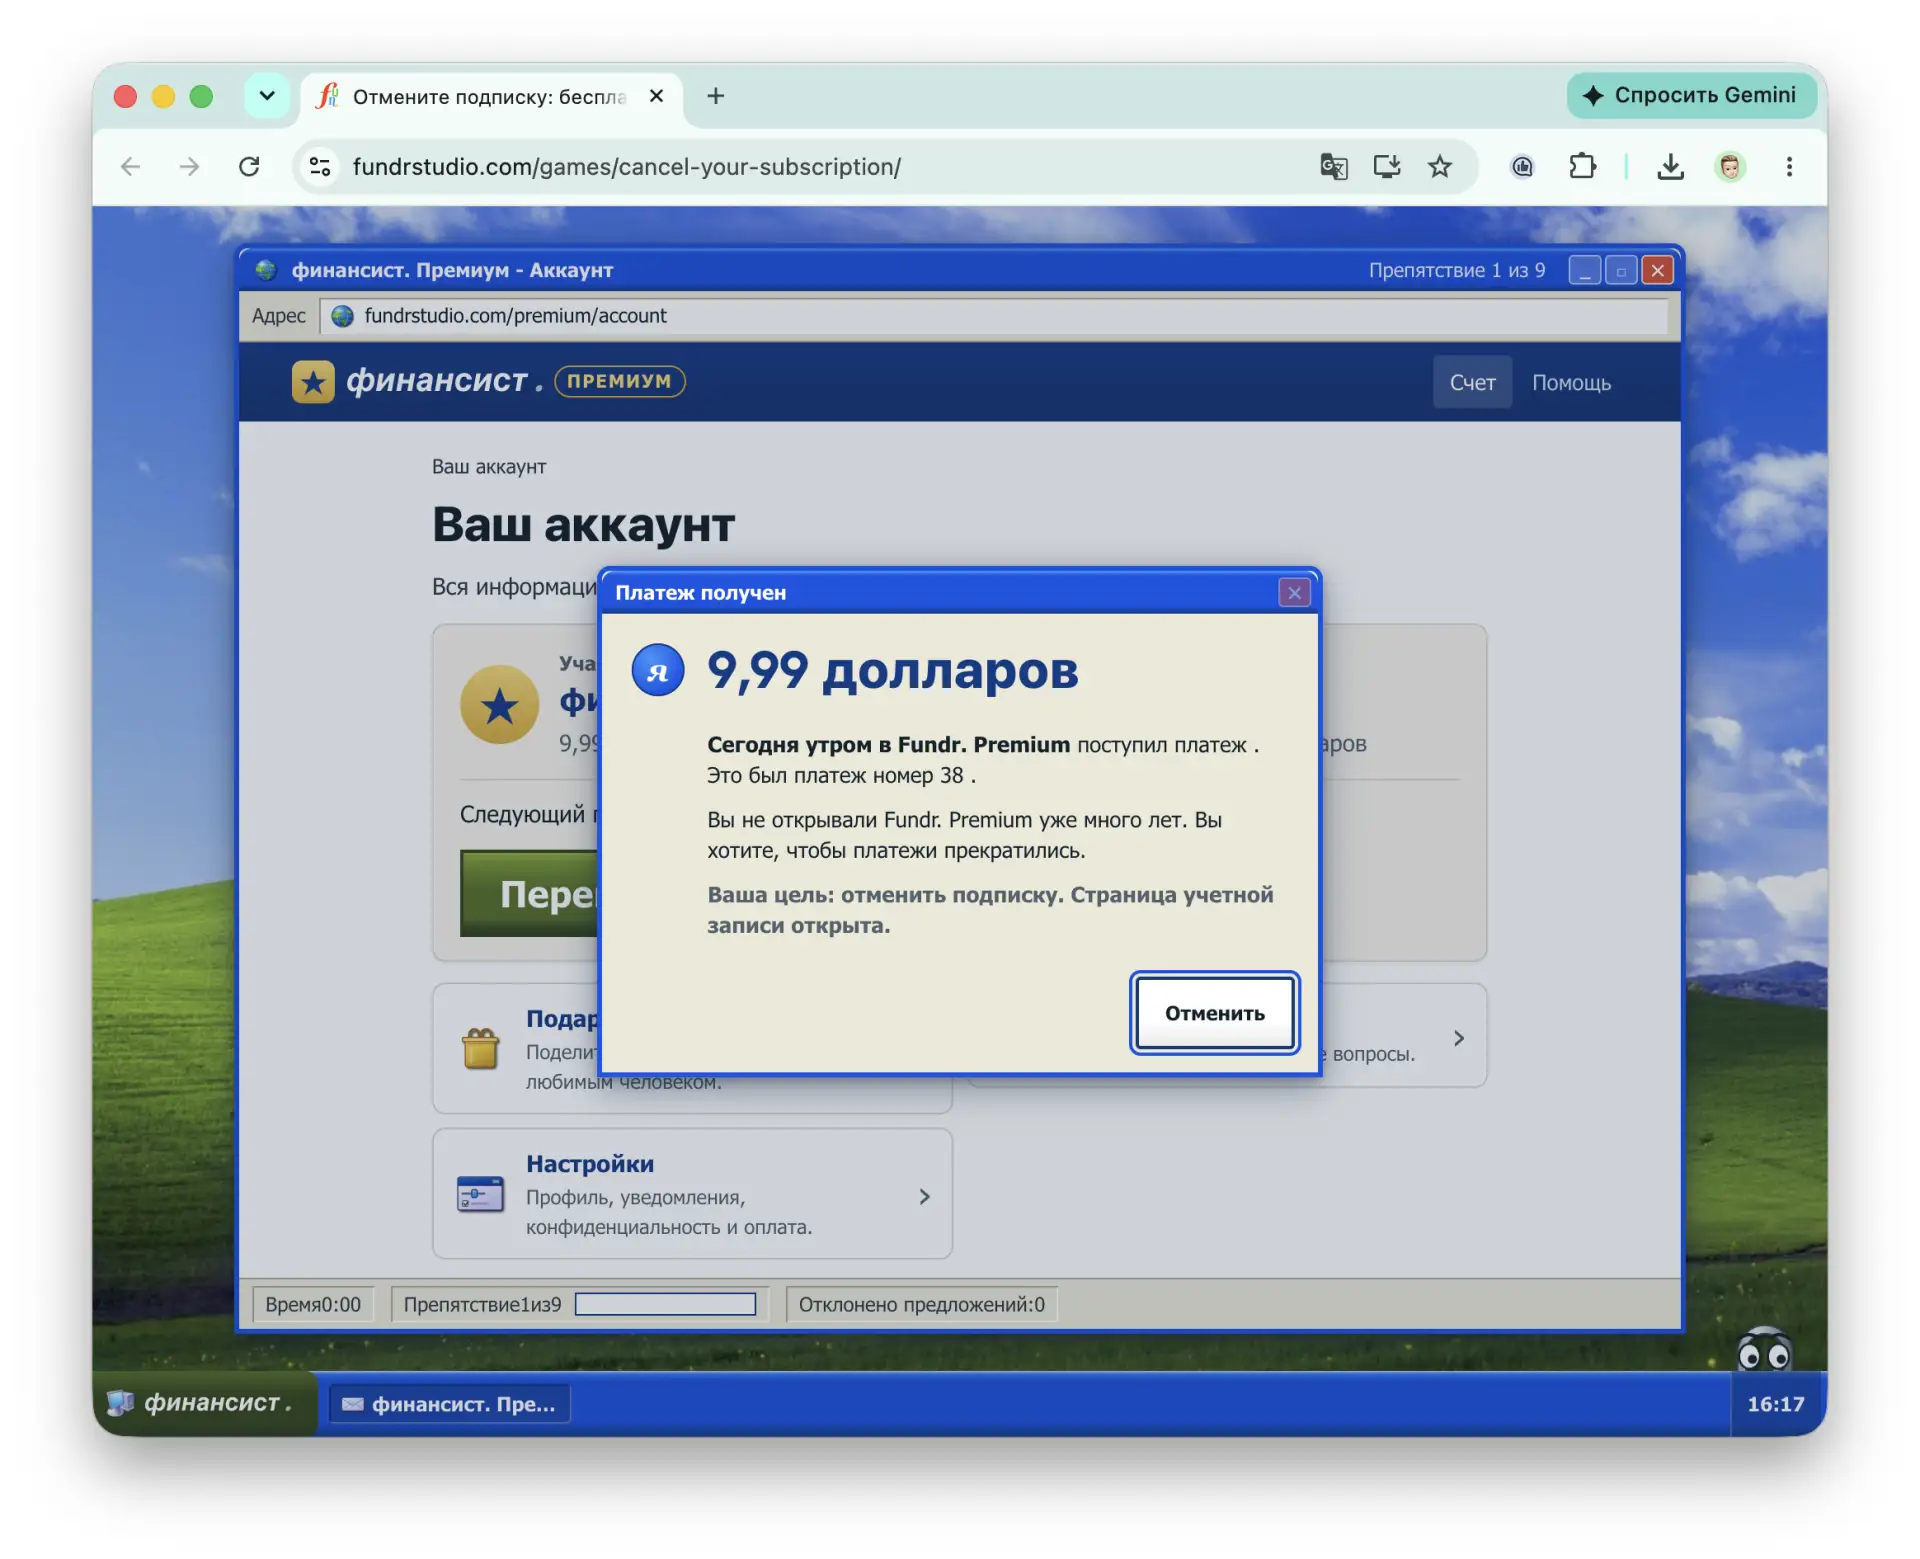The image size is (1920, 1559).
Task: Open the Счет tab in header
Action: 1472,382
